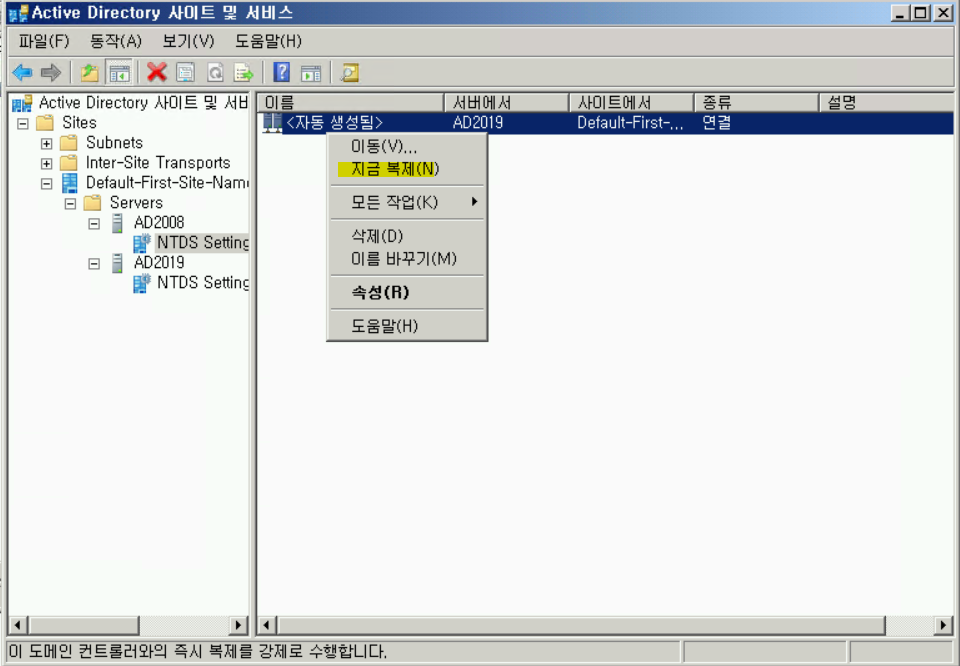
Task: Select the Servers tree item label
Action: click(137, 203)
